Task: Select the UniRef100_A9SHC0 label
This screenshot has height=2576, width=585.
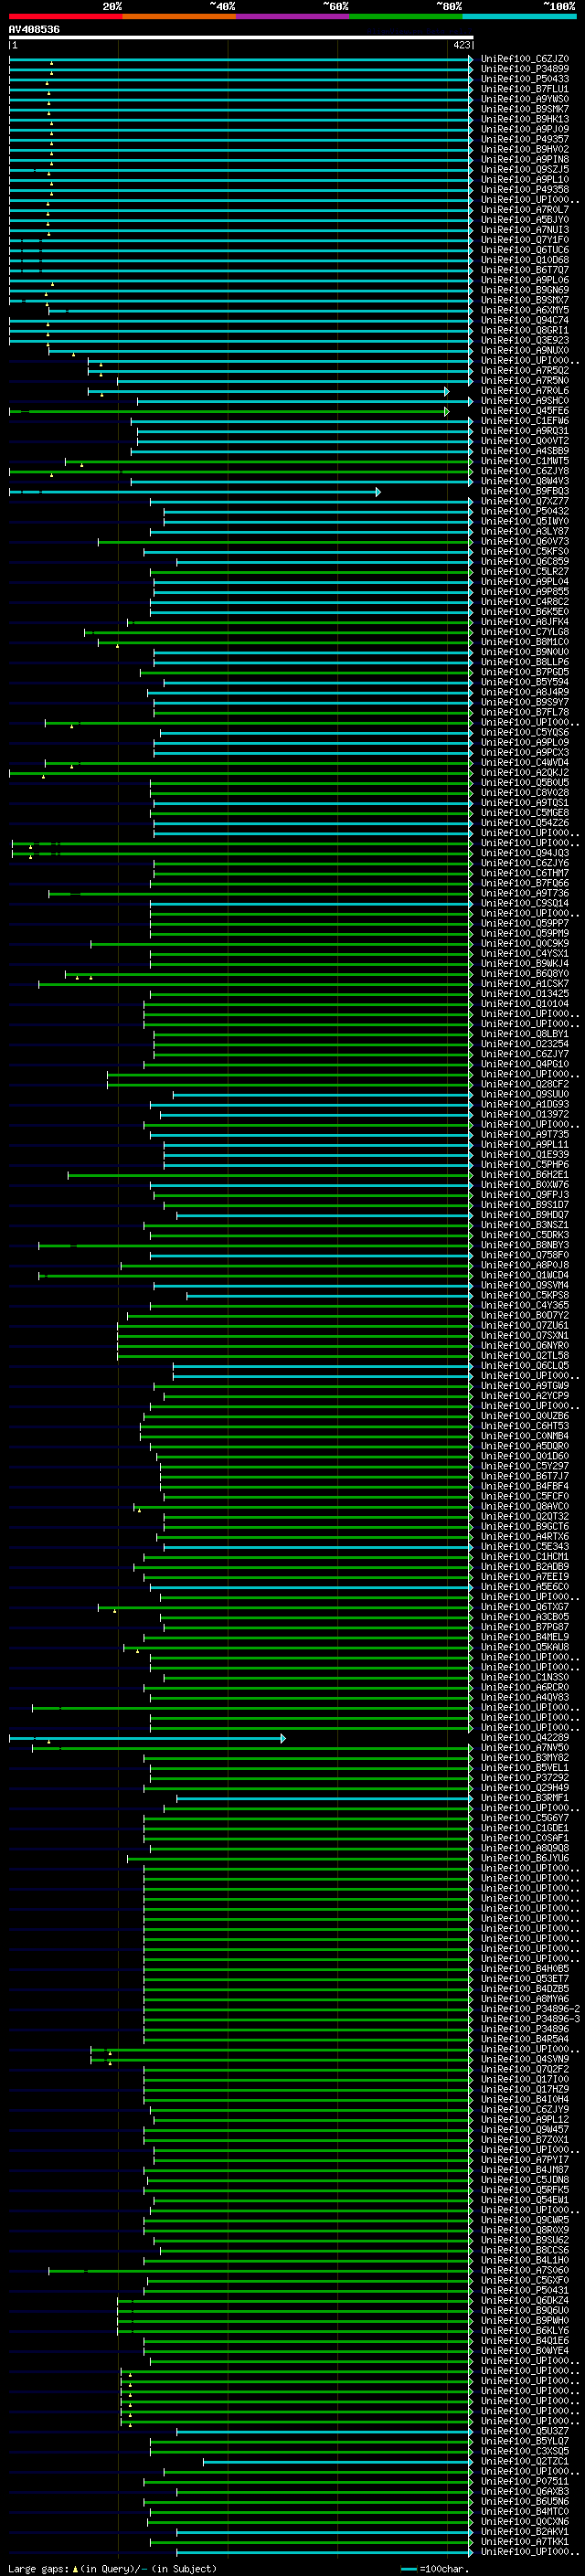Action: 525,401
